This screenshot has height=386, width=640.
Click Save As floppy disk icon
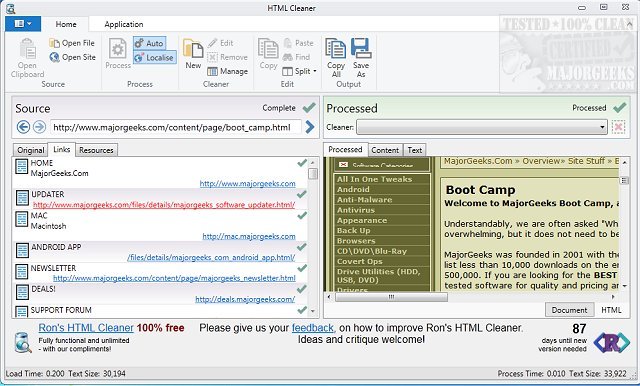[x=361, y=49]
